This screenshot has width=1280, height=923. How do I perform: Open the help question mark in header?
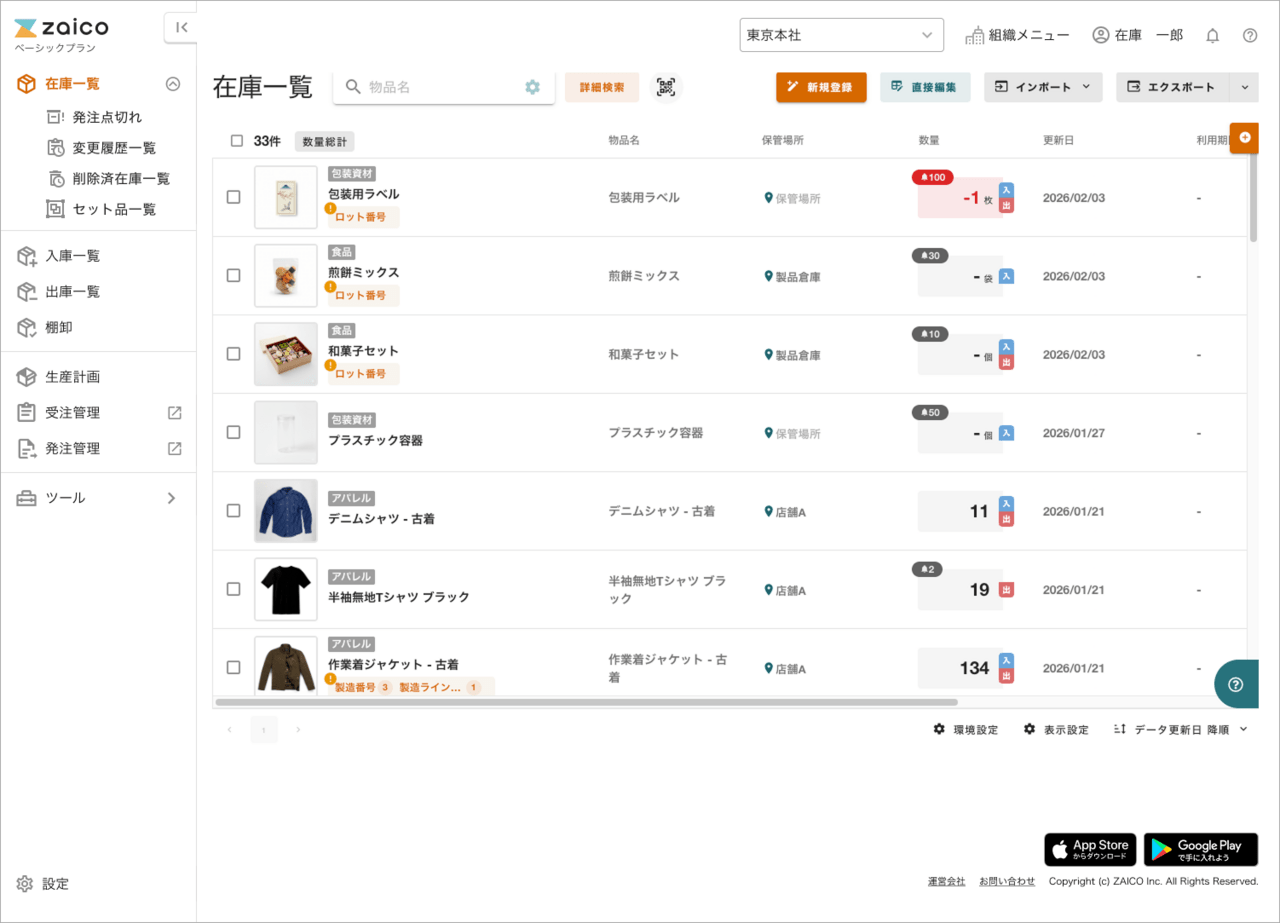pos(1249,36)
